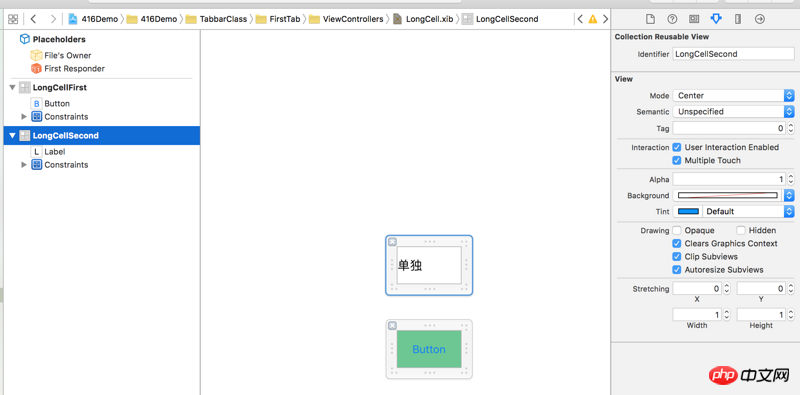This screenshot has width=800, height=395.
Task: Toggle the Multiple Touch checkbox
Action: 677,160
